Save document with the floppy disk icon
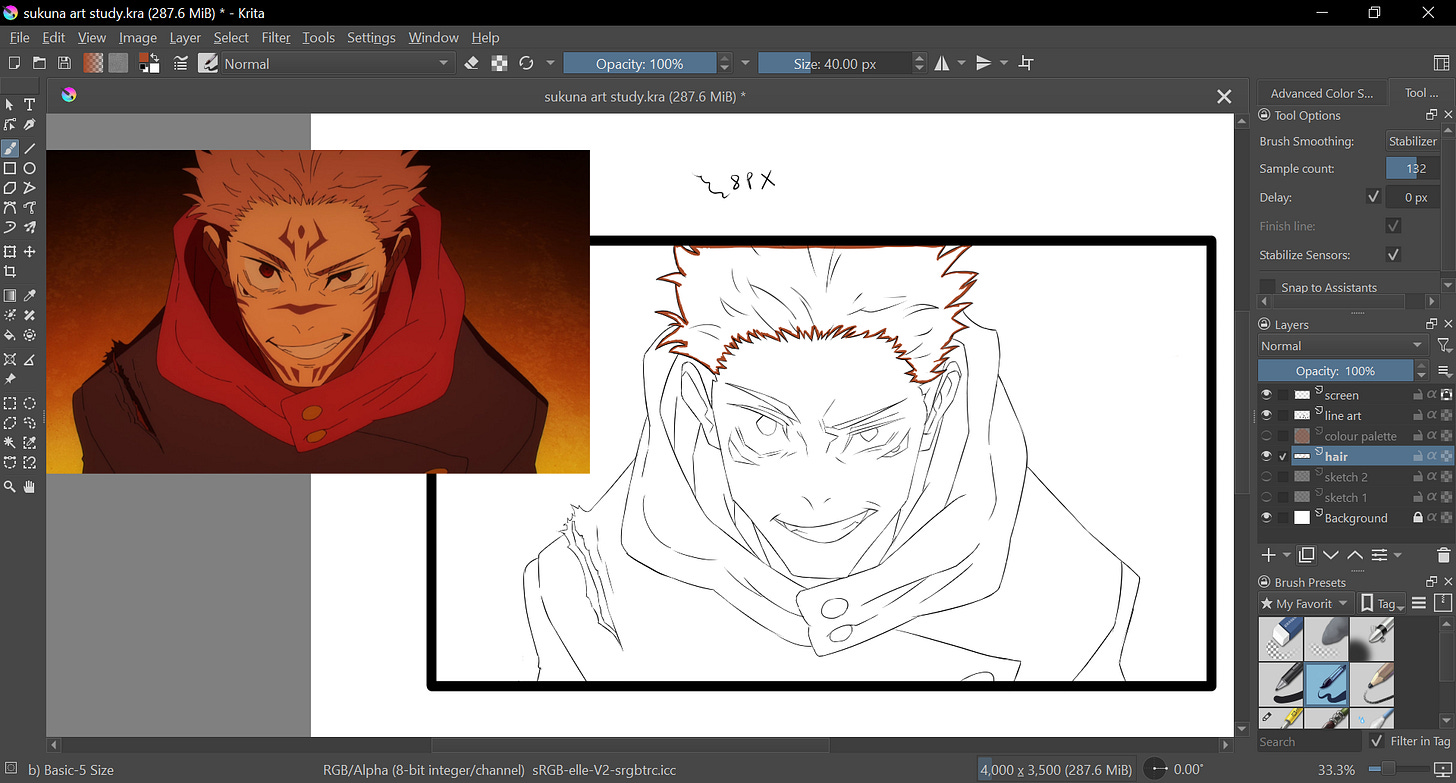 [x=64, y=63]
